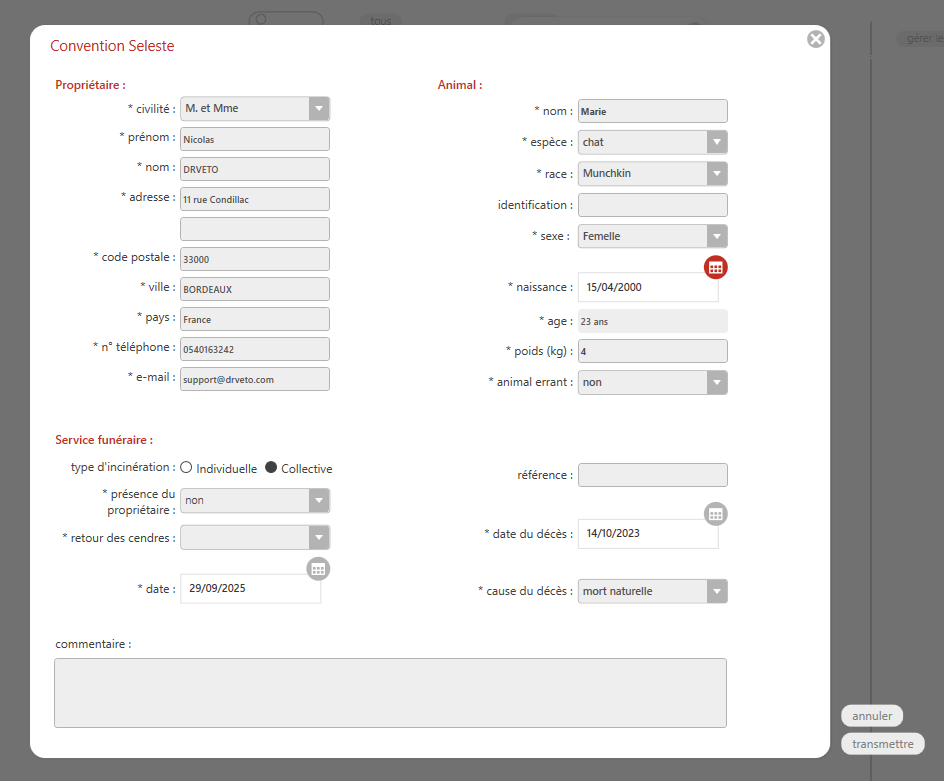The image size is (944, 781).
Task: Expand the animal errant dropdown
Action: click(716, 382)
